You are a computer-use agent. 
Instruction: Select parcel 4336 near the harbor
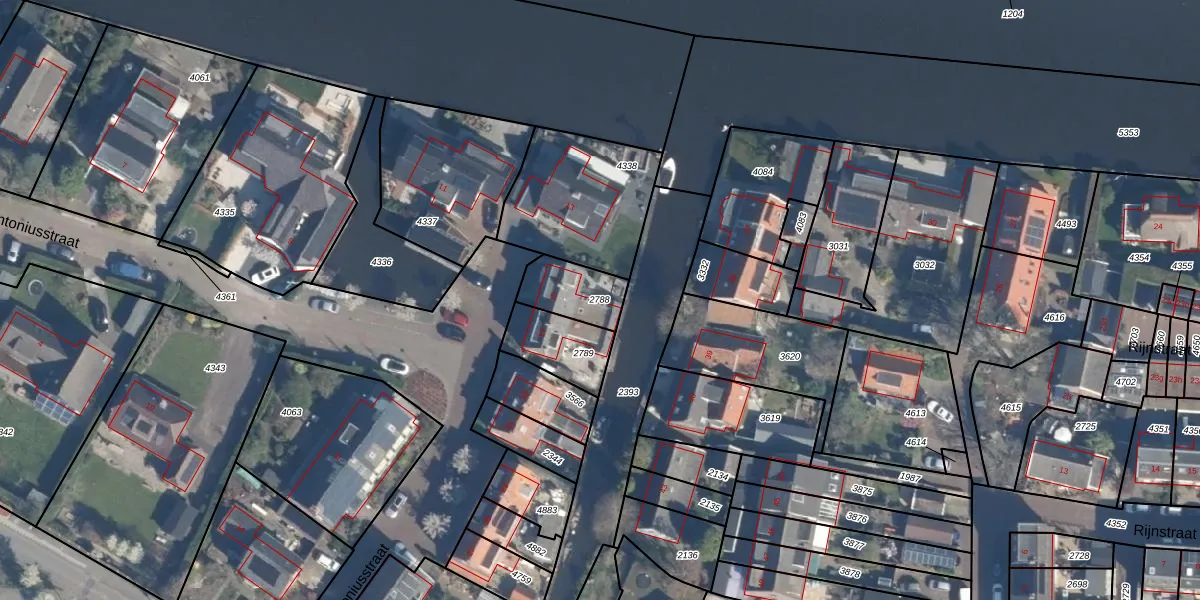[381, 262]
